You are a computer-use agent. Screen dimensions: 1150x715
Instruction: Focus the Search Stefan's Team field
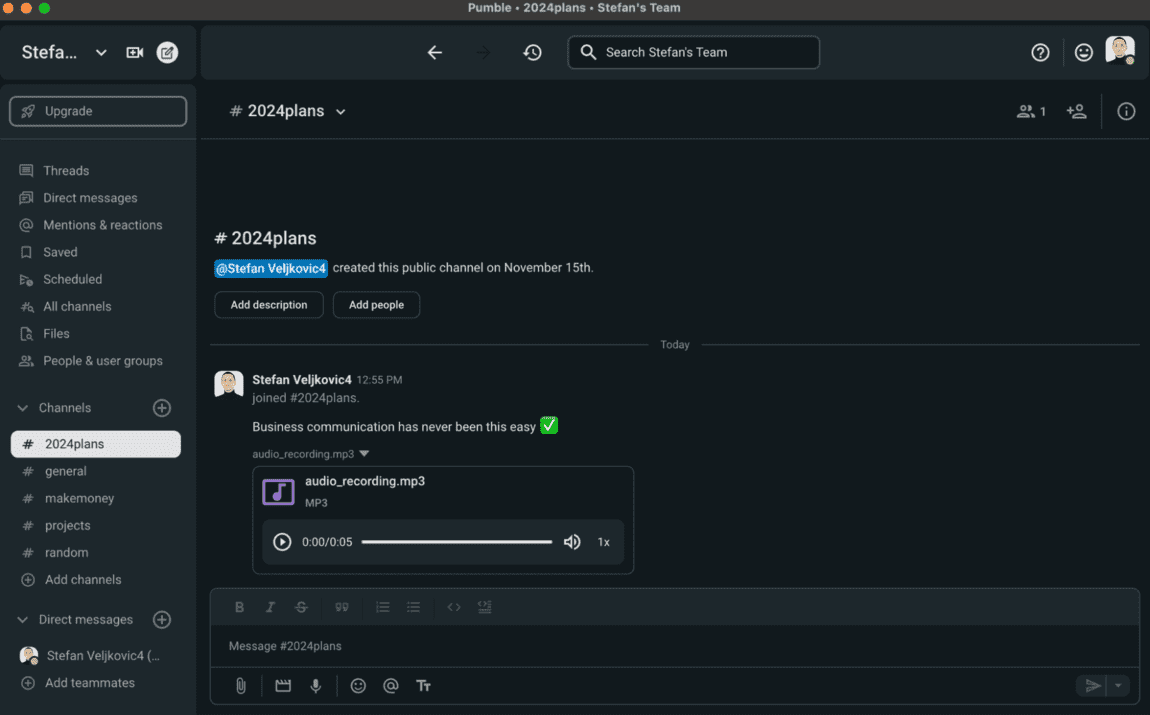694,52
